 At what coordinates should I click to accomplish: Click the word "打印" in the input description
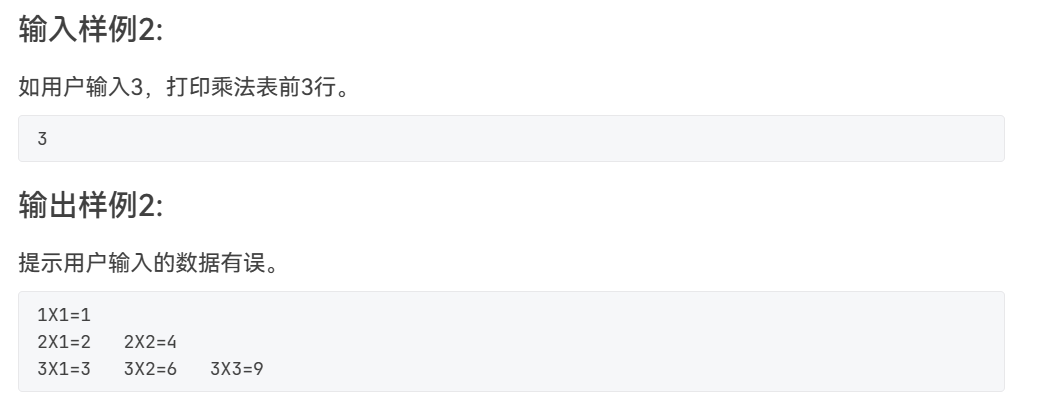[187, 88]
